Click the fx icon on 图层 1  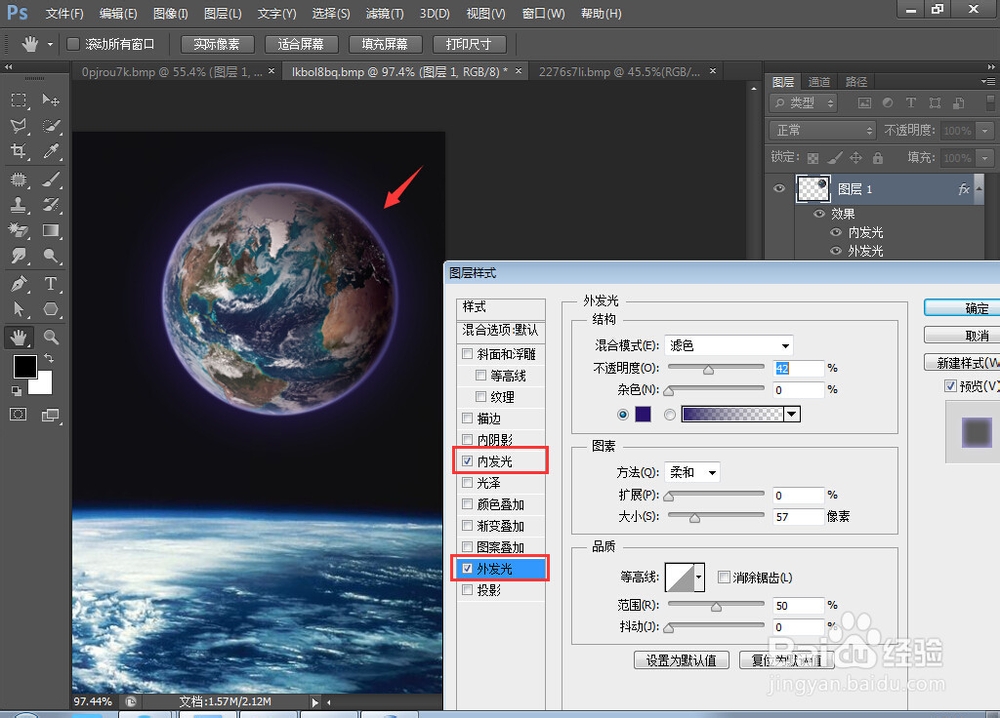[x=964, y=189]
